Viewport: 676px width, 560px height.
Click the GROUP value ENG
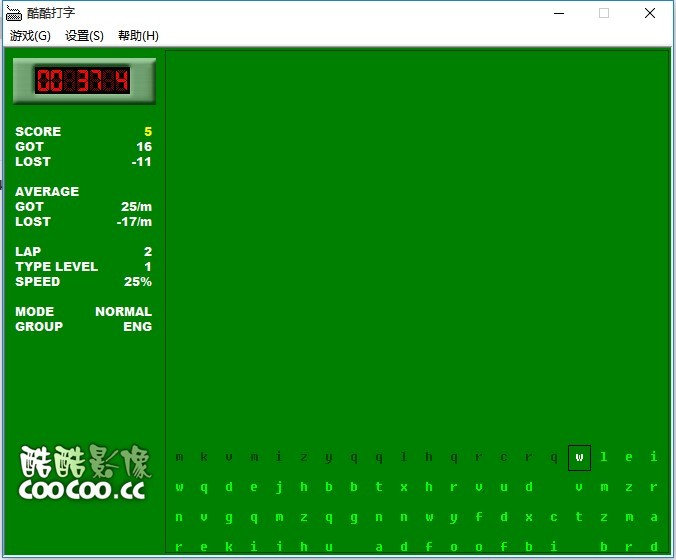tap(137, 327)
